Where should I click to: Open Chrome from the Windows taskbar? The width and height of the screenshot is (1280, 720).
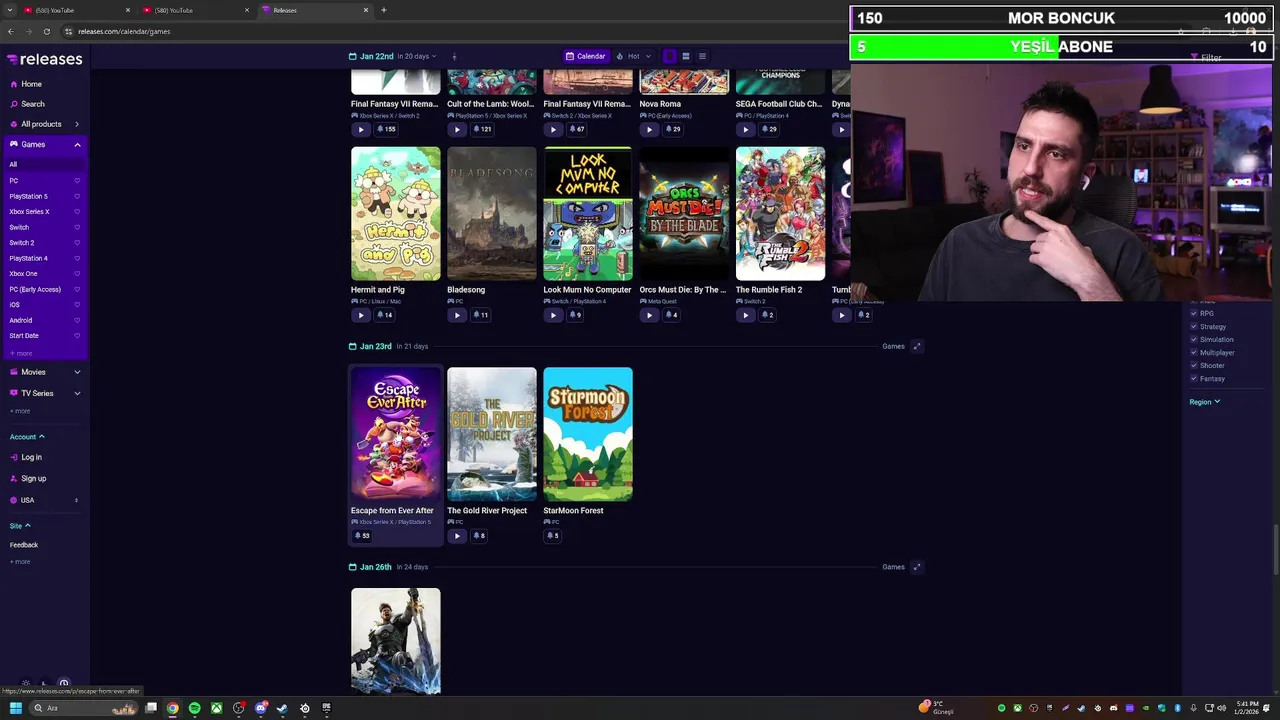172,708
